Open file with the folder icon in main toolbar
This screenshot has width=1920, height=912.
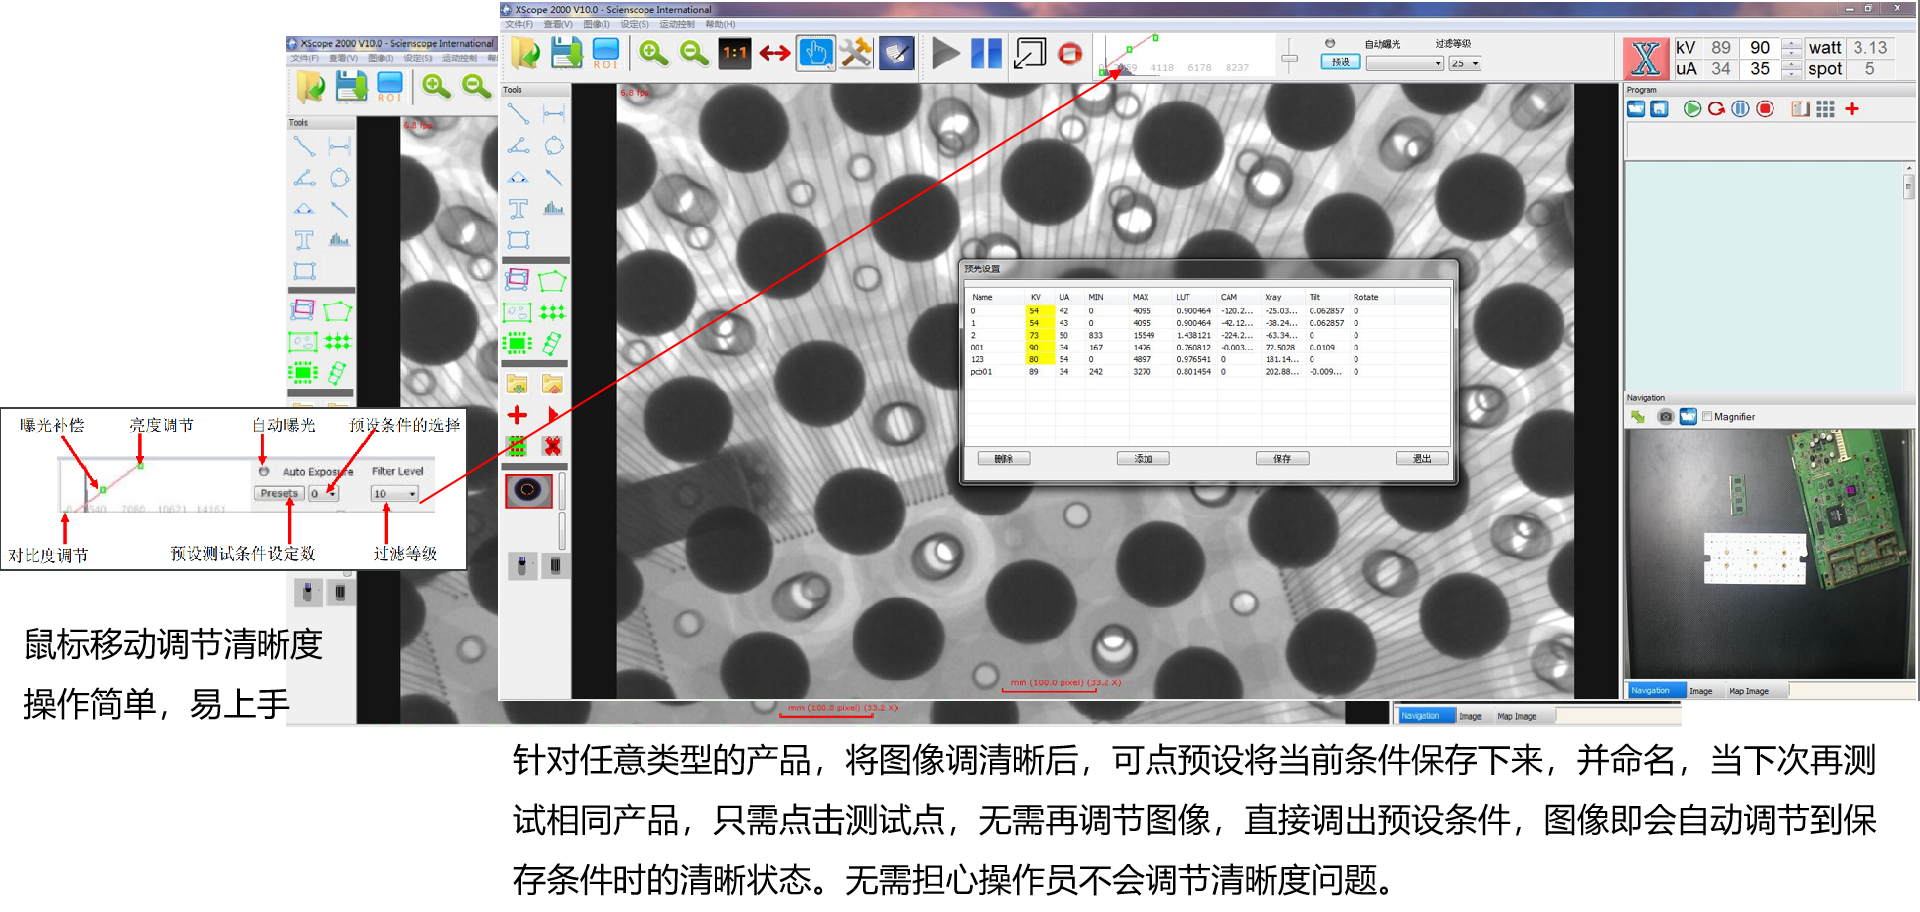click(x=525, y=53)
